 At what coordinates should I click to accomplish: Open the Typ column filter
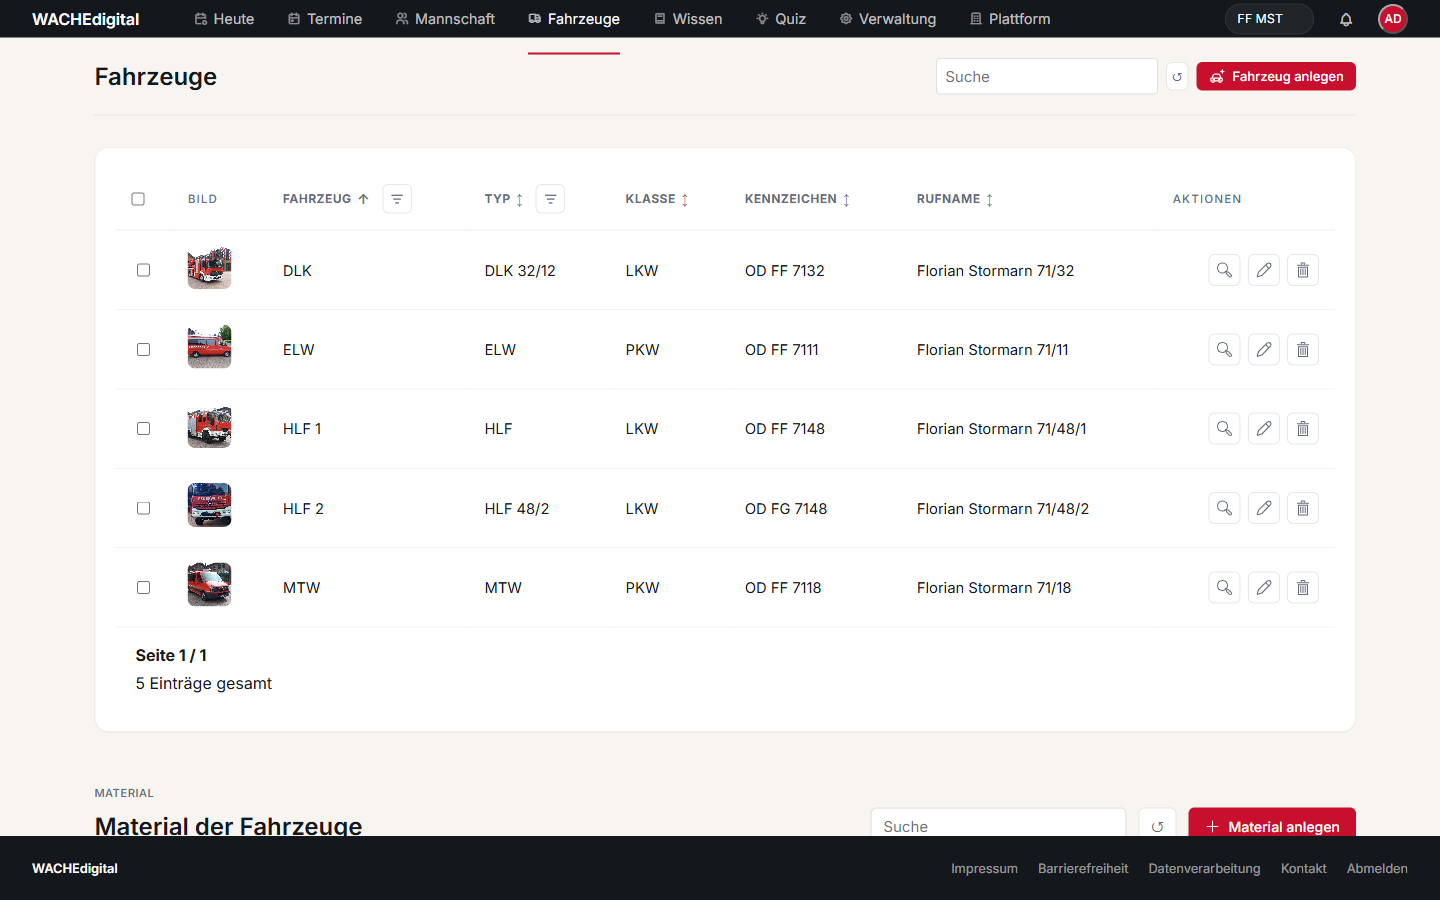click(x=550, y=199)
